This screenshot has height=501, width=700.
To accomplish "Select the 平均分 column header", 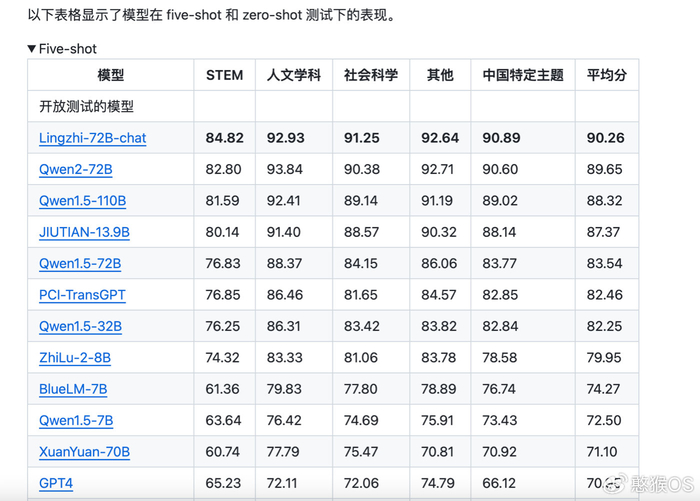I will (x=606, y=75).
